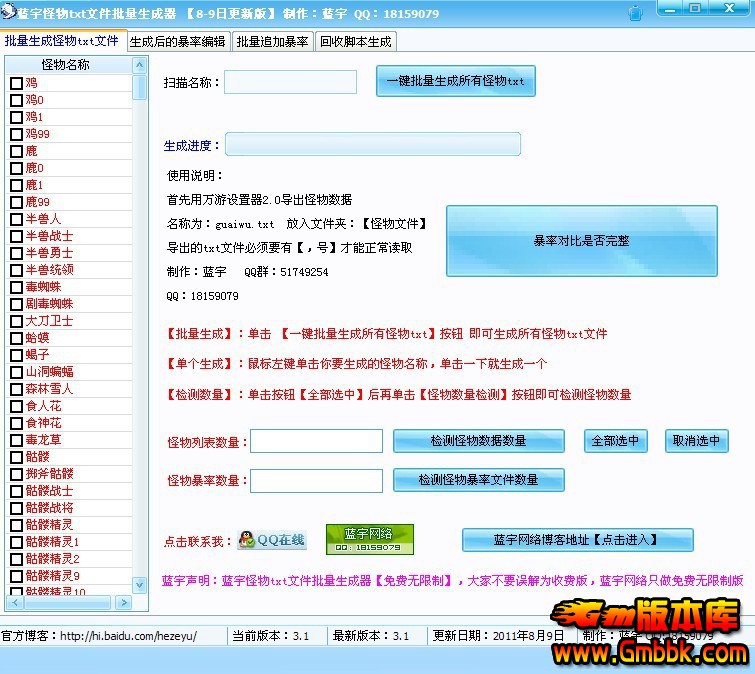
Task: Switch to the 生成后的暴率编辑 tab
Action: (178, 42)
